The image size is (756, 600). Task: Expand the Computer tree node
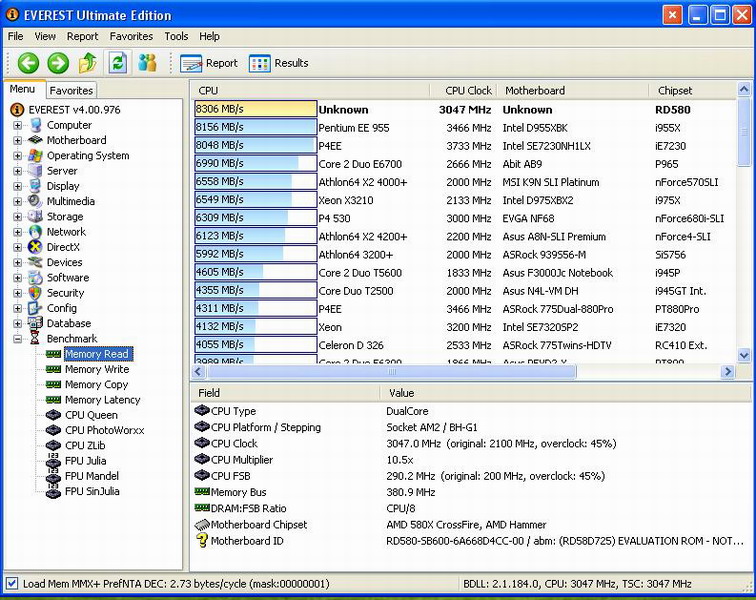17,125
